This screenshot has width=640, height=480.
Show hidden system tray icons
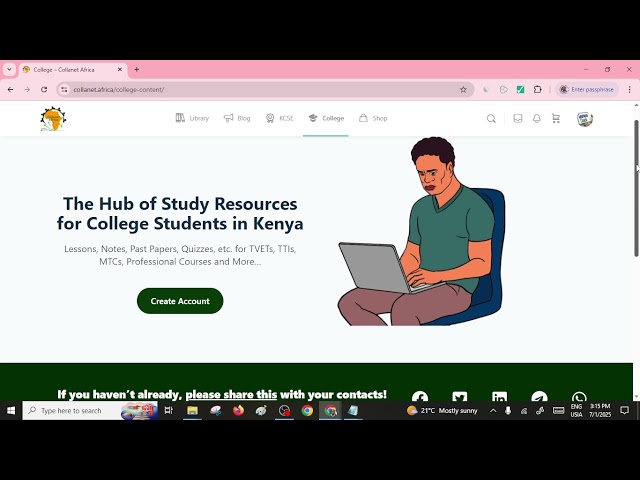[493, 411]
